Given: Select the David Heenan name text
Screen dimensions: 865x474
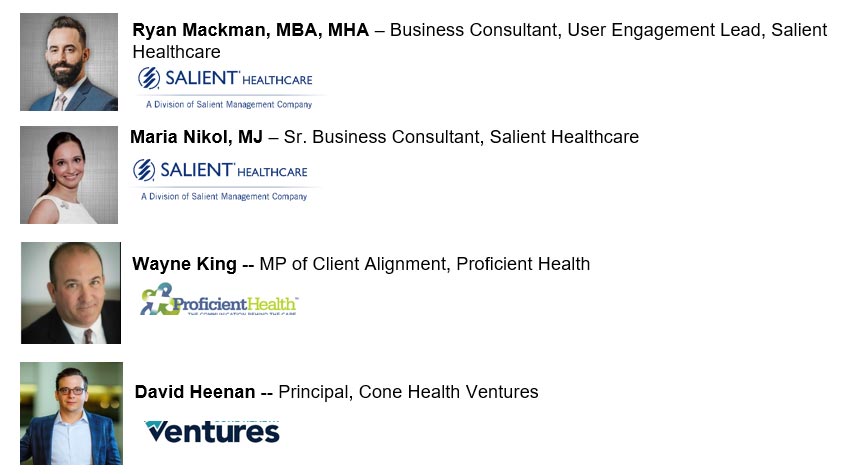Looking at the screenshot, I should (195, 392).
